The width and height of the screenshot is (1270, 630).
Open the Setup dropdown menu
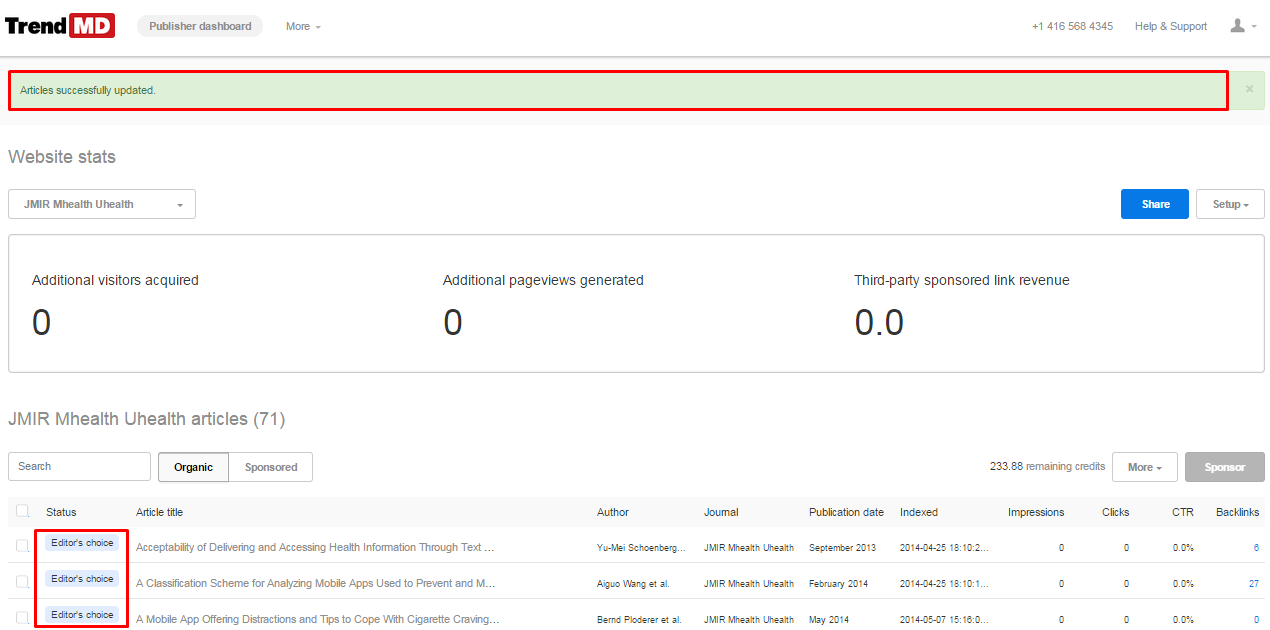tap(1230, 204)
